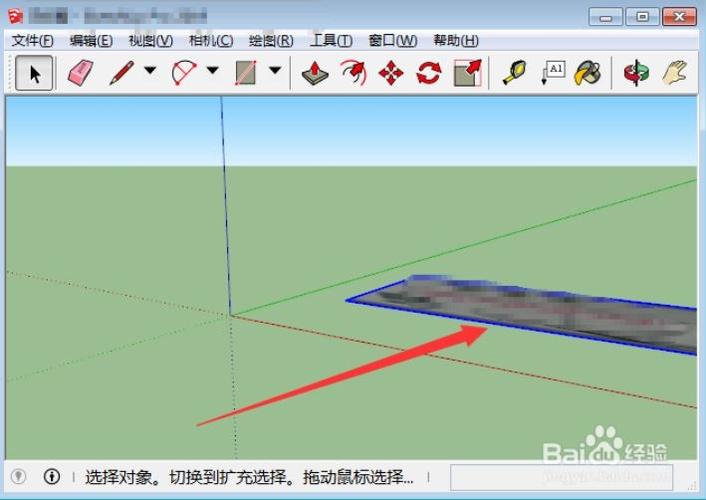
Task: Pick the pink Eraser tool
Action: tap(80, 73)
